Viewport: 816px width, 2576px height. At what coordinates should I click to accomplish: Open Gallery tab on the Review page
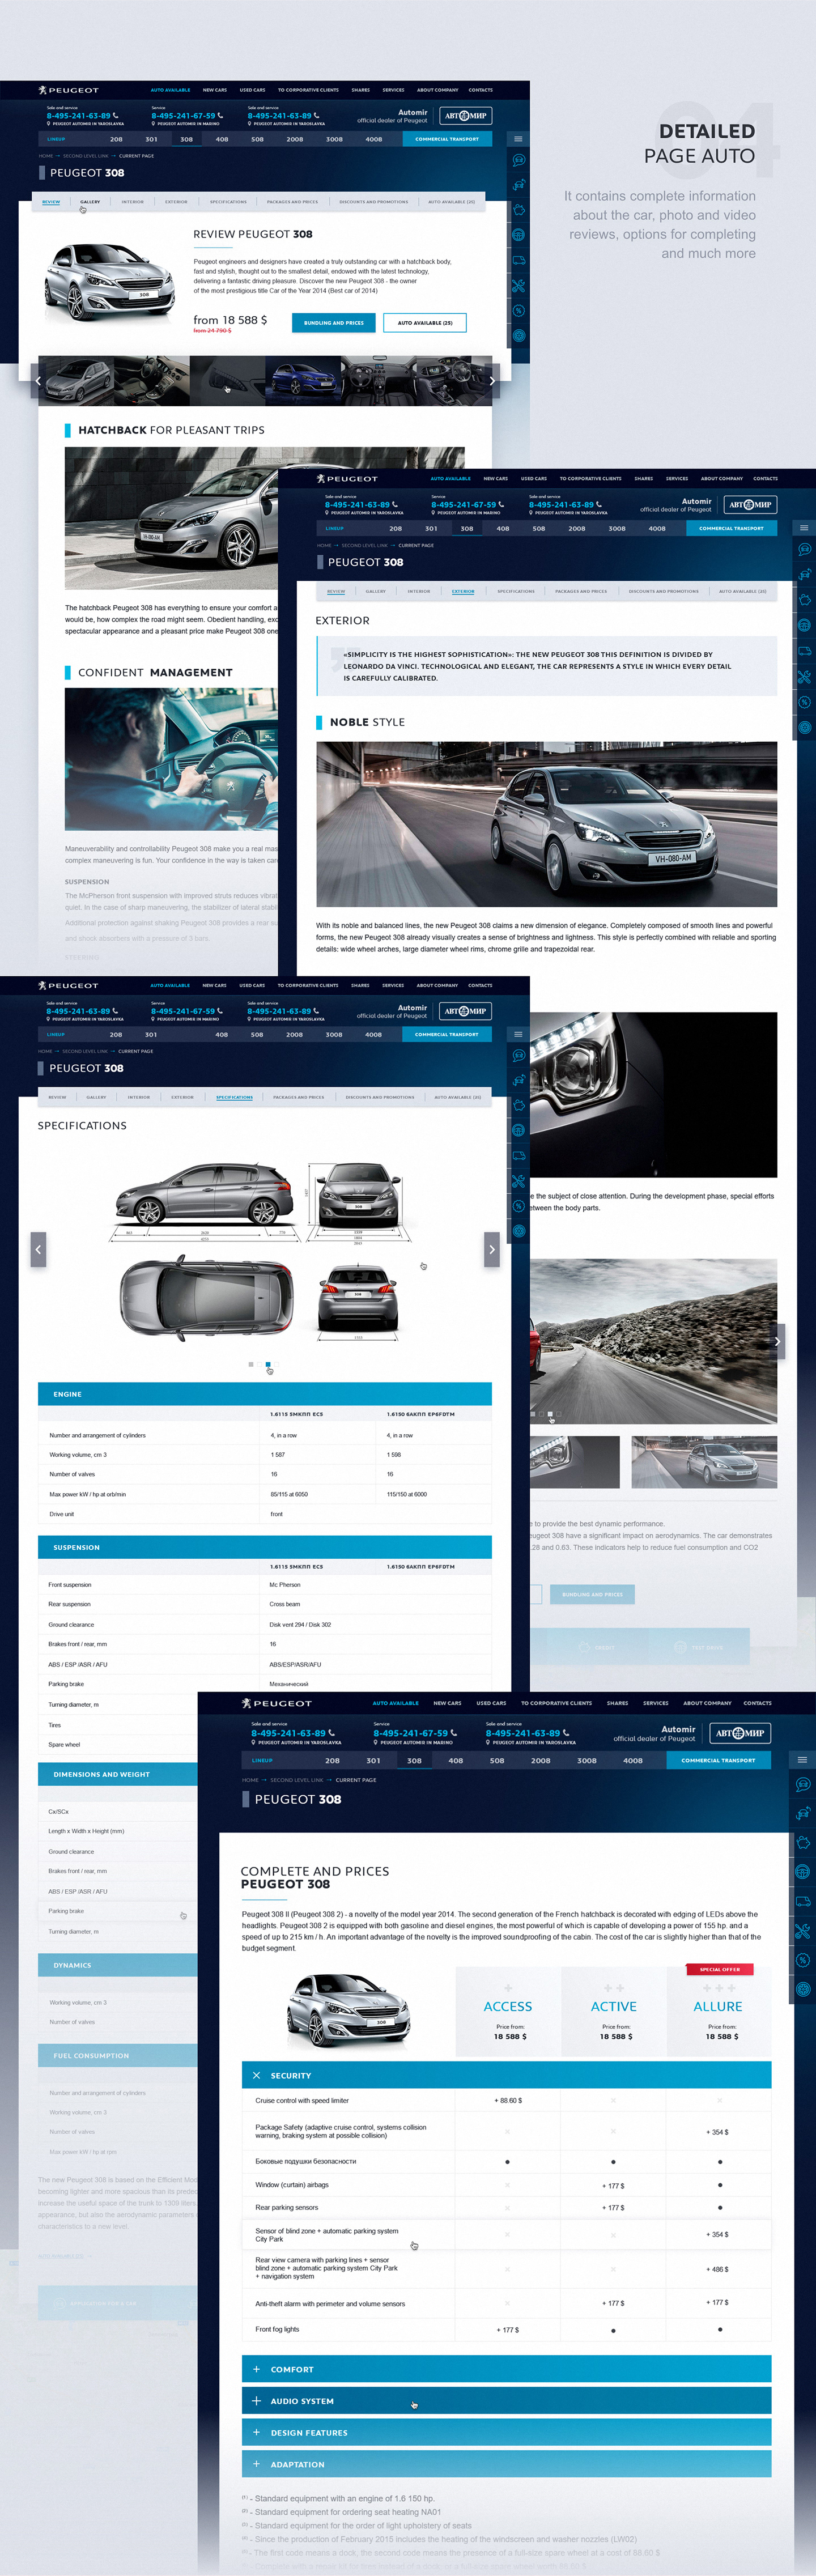90,202
